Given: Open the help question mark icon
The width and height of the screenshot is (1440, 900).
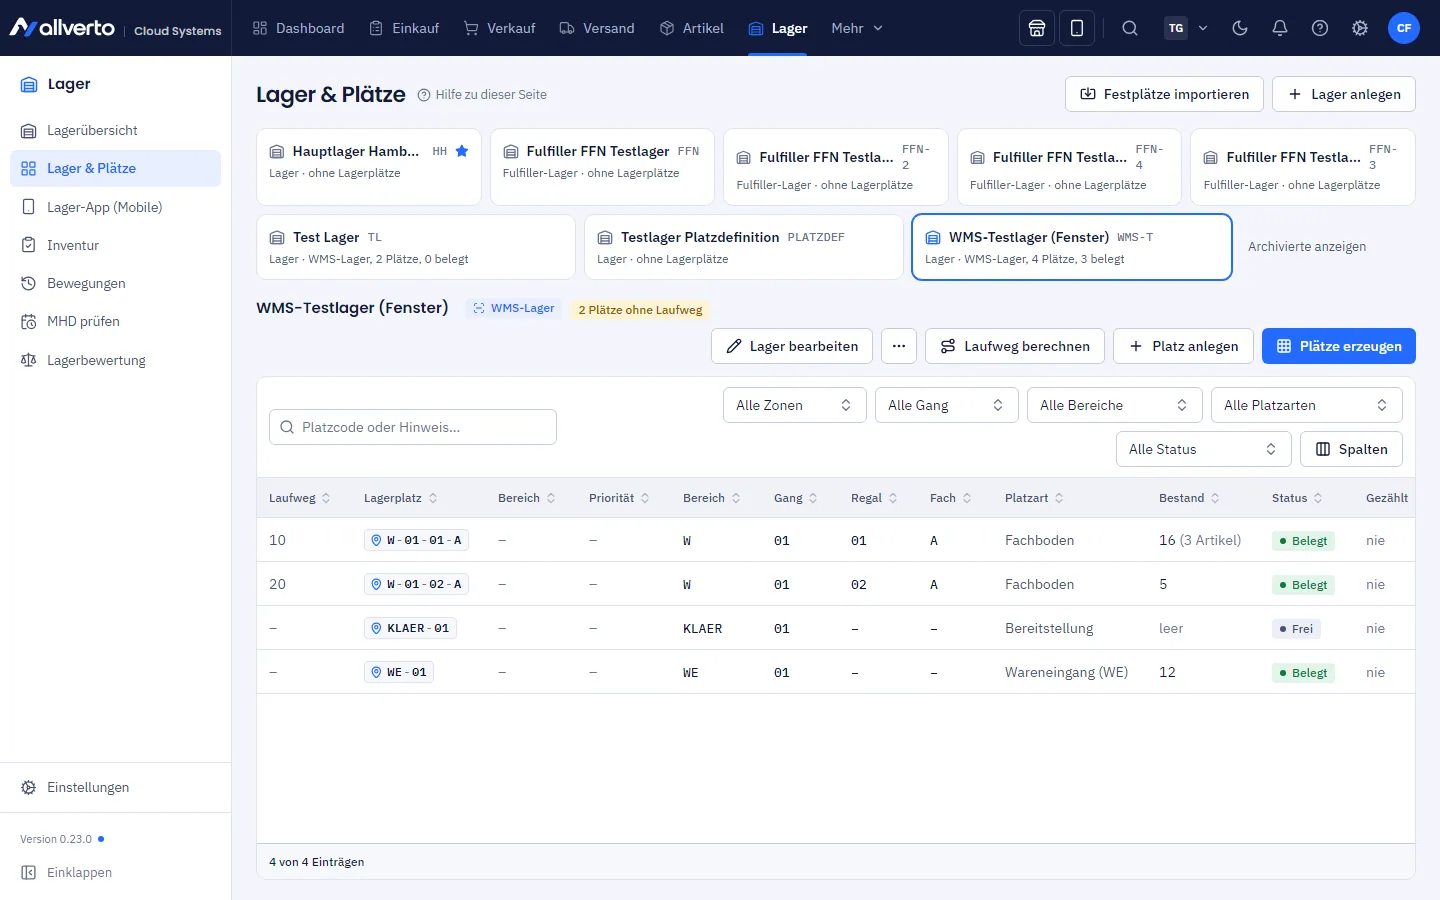Looking at the screenshot, I should click(1320, 28).
